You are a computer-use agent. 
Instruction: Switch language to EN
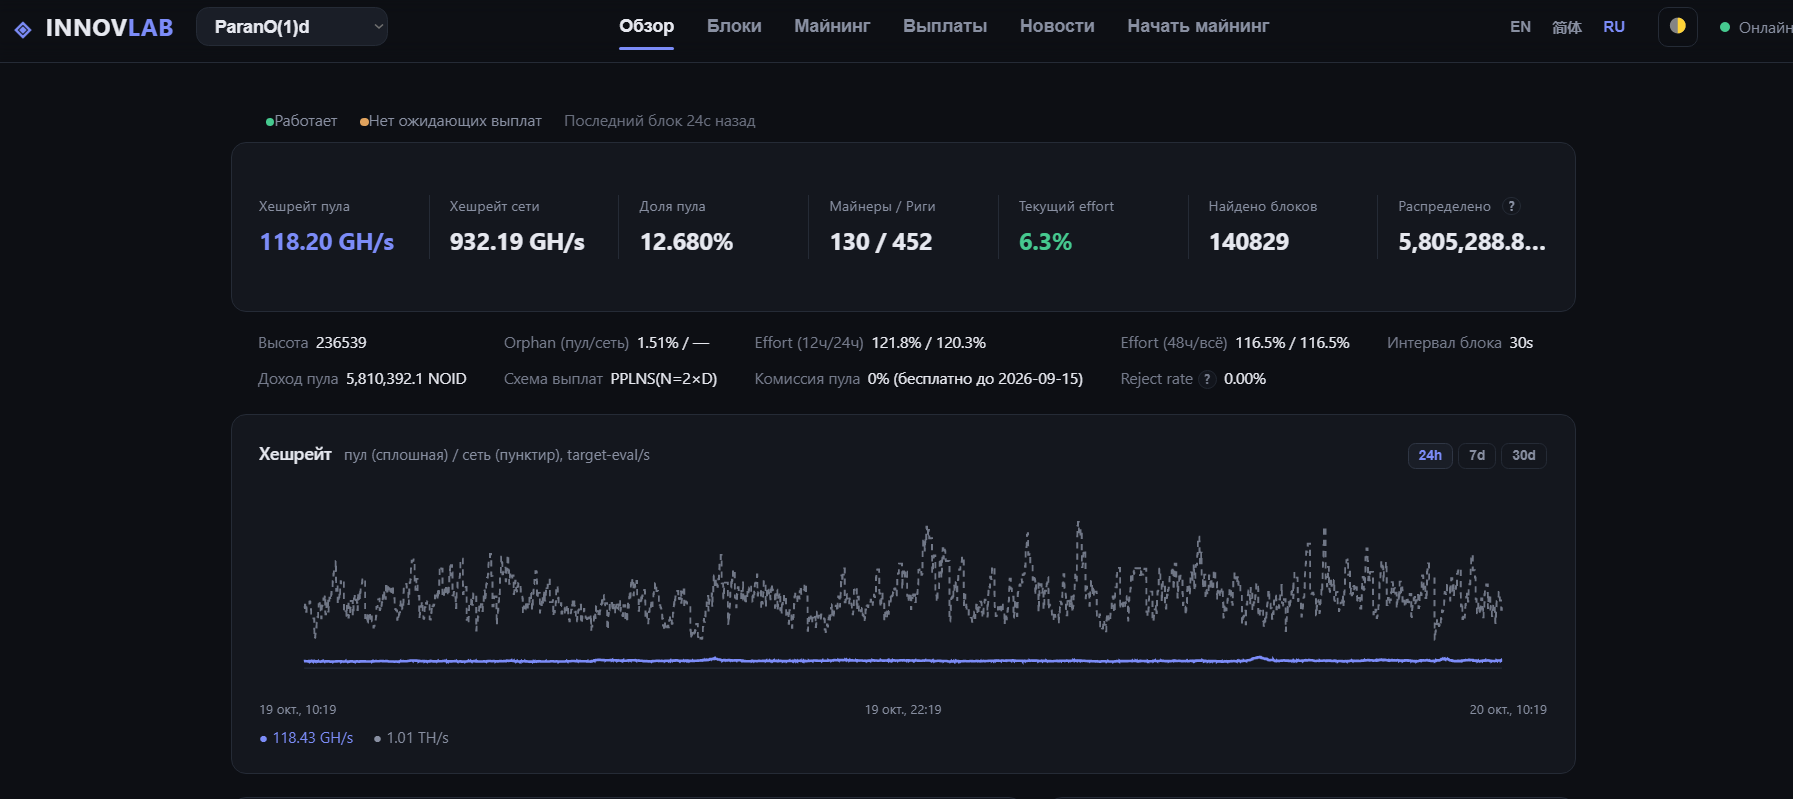tap(1520, 27)
